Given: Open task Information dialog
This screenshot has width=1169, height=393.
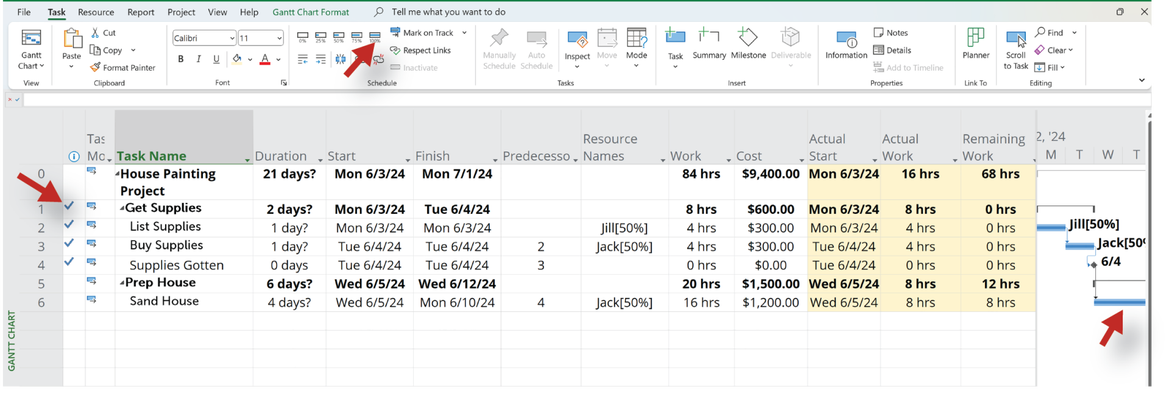Looking at the screenshot, I should (x=846, y=45).
